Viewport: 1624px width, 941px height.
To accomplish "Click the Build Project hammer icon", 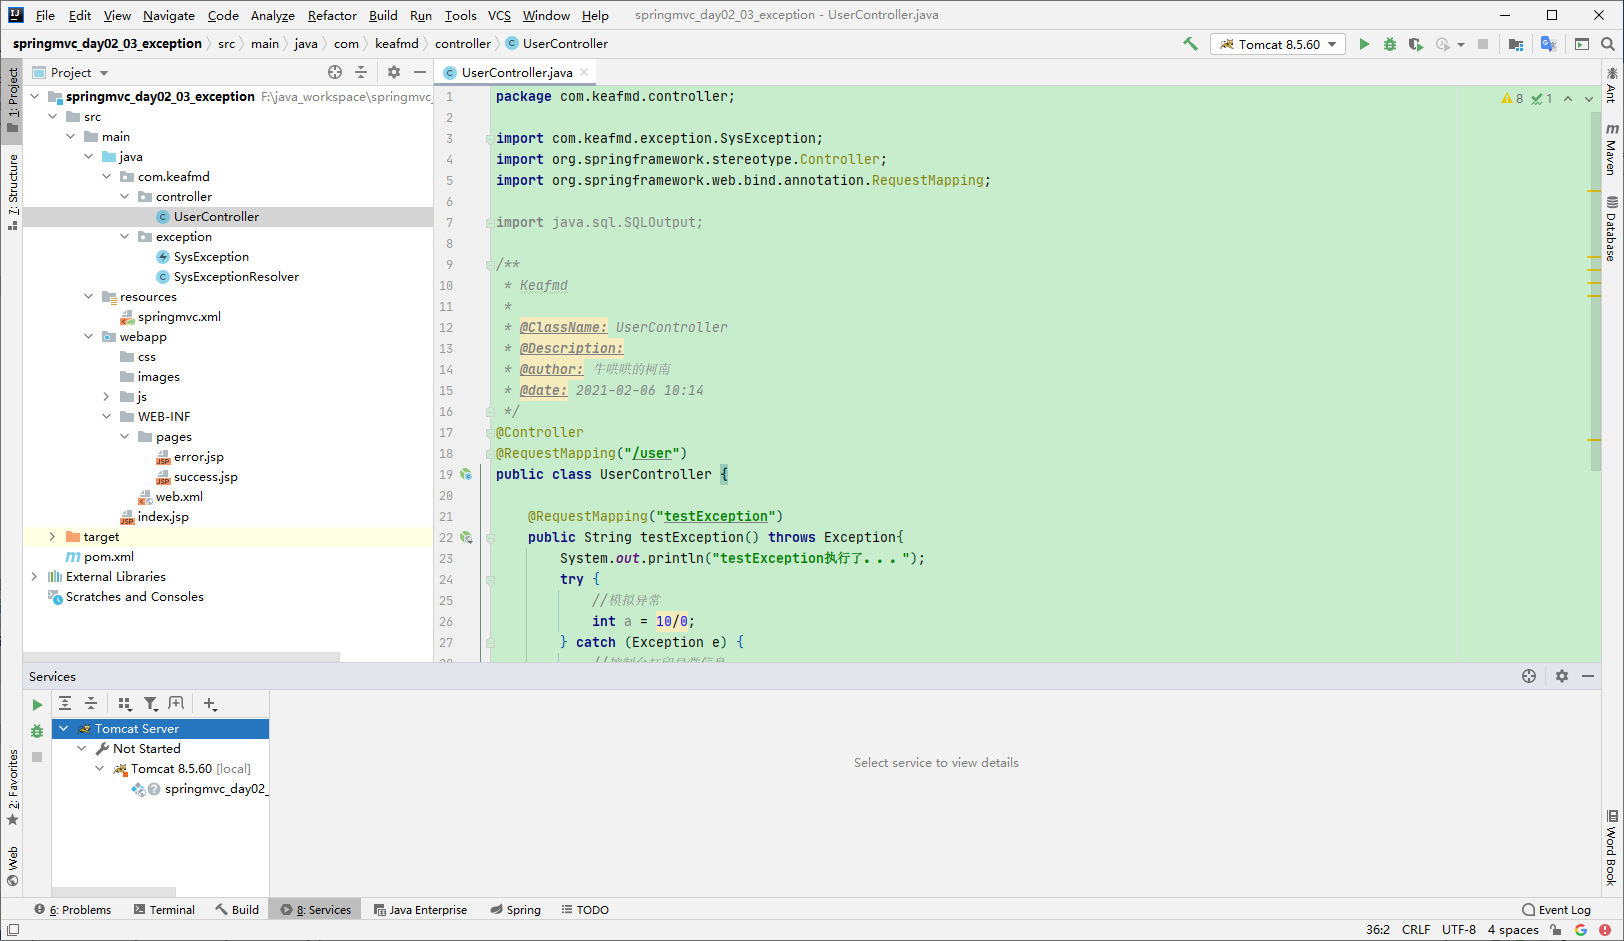I will 1190,44.
